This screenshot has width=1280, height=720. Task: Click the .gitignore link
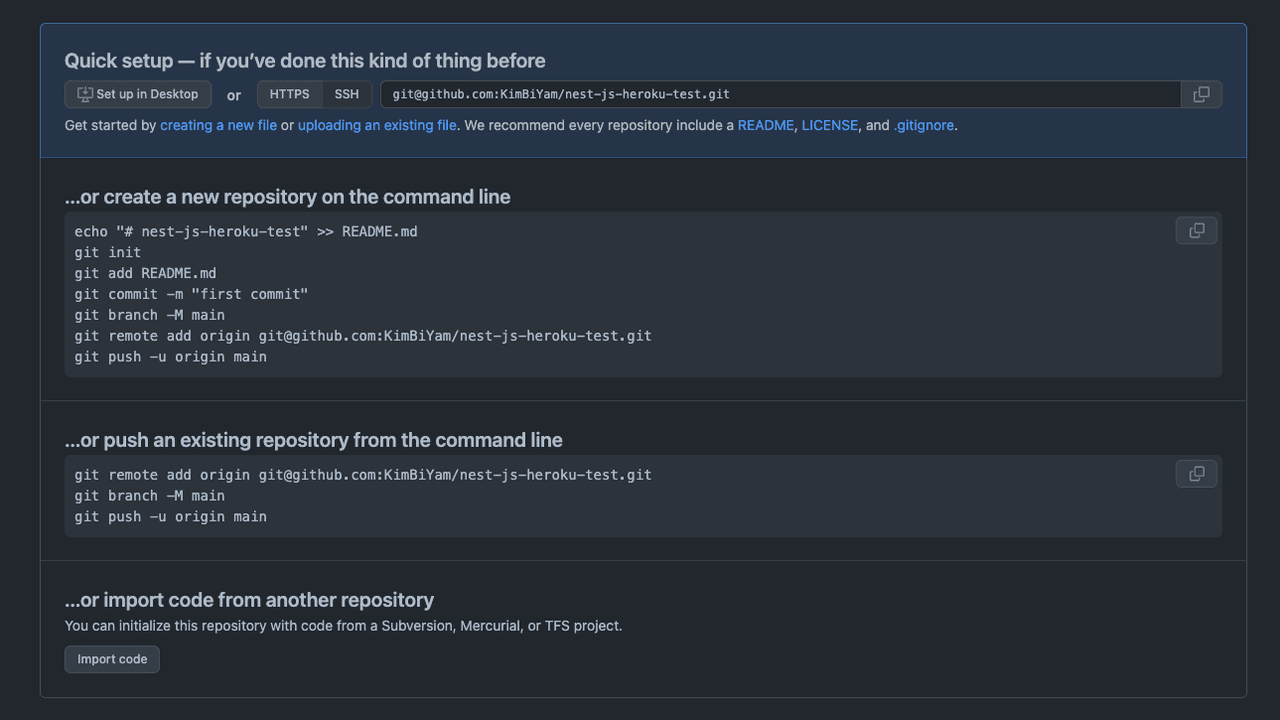[923, 125]
